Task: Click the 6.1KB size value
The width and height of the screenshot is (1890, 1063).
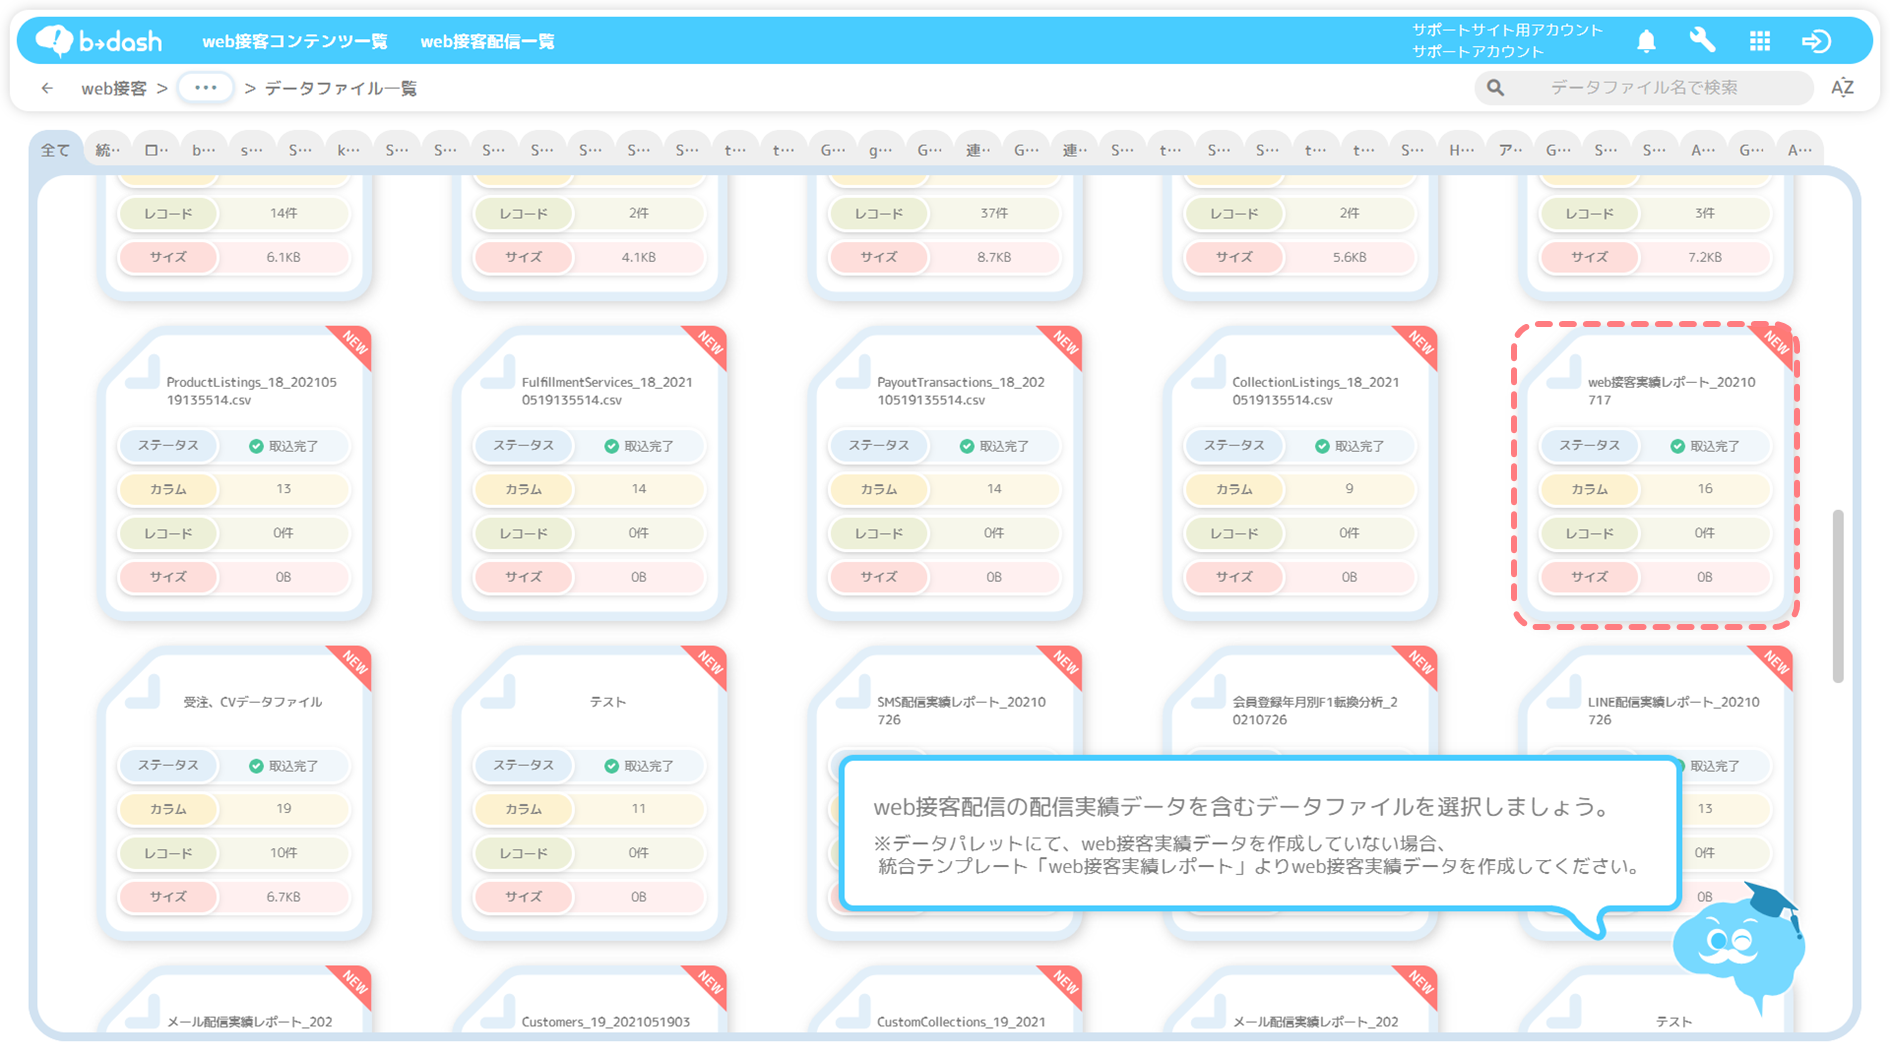Action: pyautogui.click(x=283, y=257)
